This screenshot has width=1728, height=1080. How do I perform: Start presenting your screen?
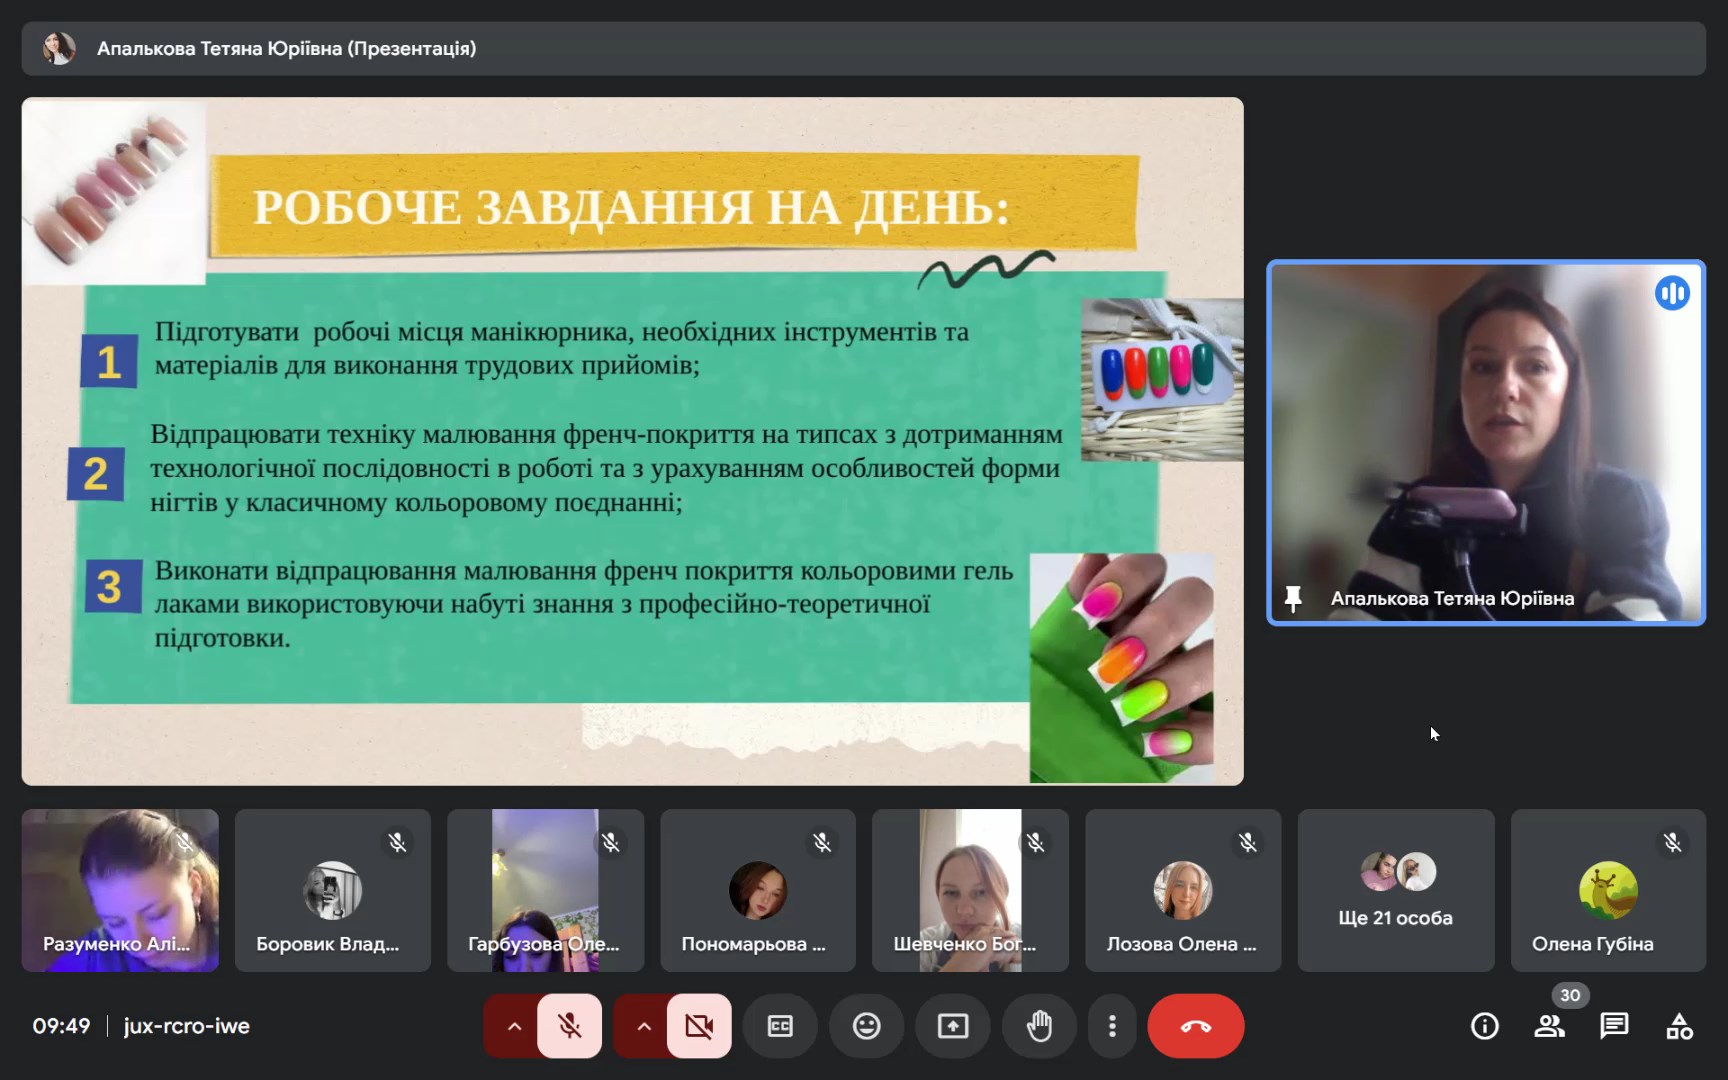[953, 1026]
